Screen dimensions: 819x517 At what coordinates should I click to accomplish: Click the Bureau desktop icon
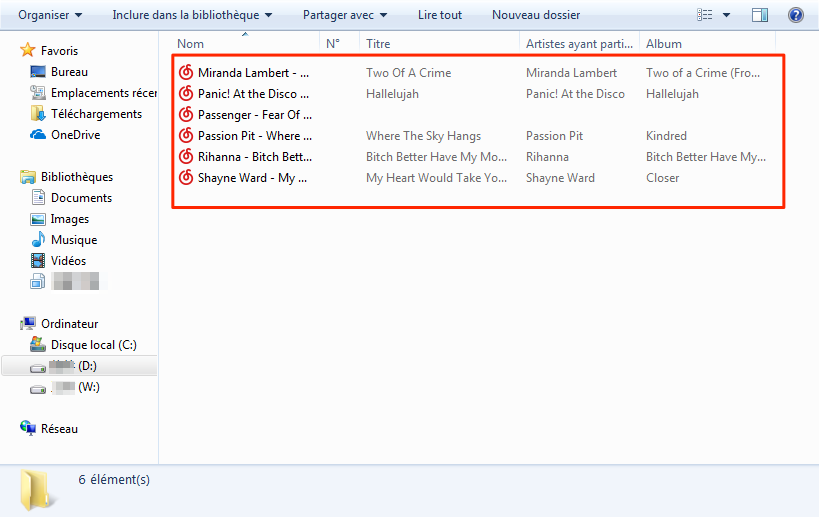38,72
